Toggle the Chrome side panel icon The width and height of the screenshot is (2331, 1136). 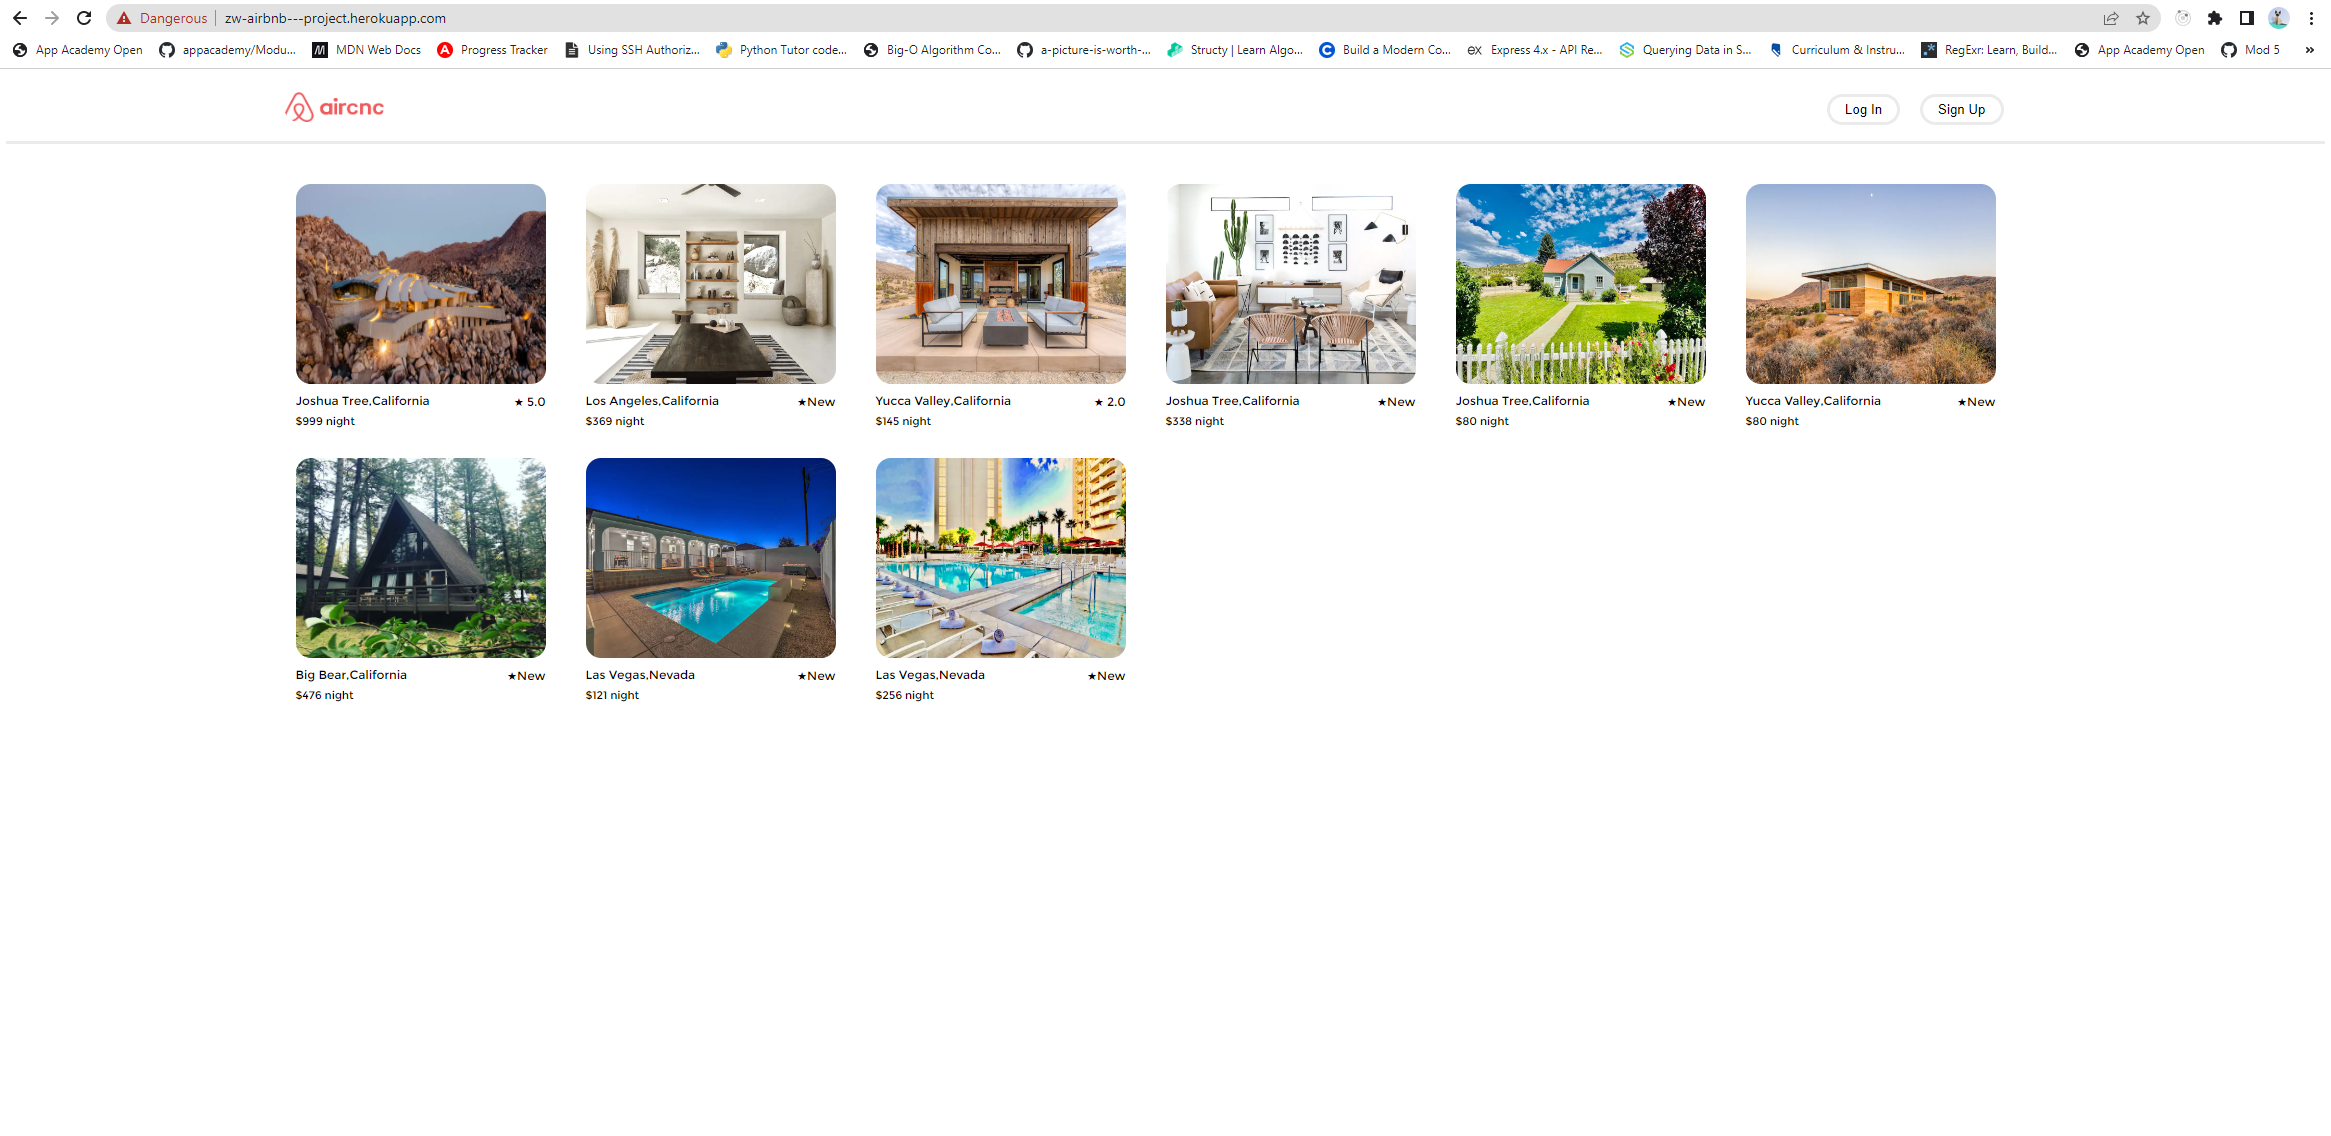click(2246, 18)
